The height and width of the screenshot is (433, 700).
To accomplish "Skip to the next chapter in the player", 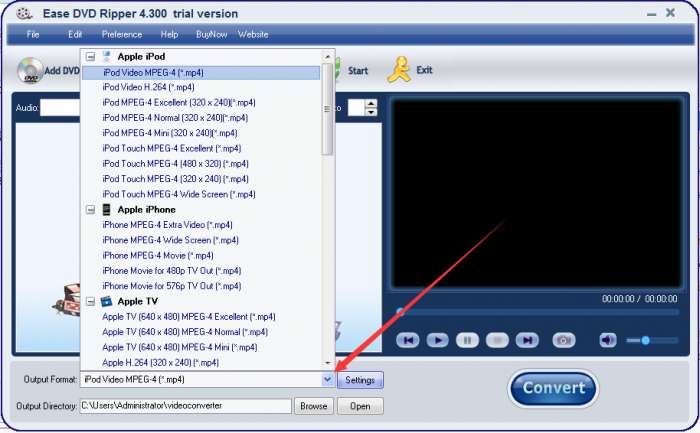I will pos(527,340).
